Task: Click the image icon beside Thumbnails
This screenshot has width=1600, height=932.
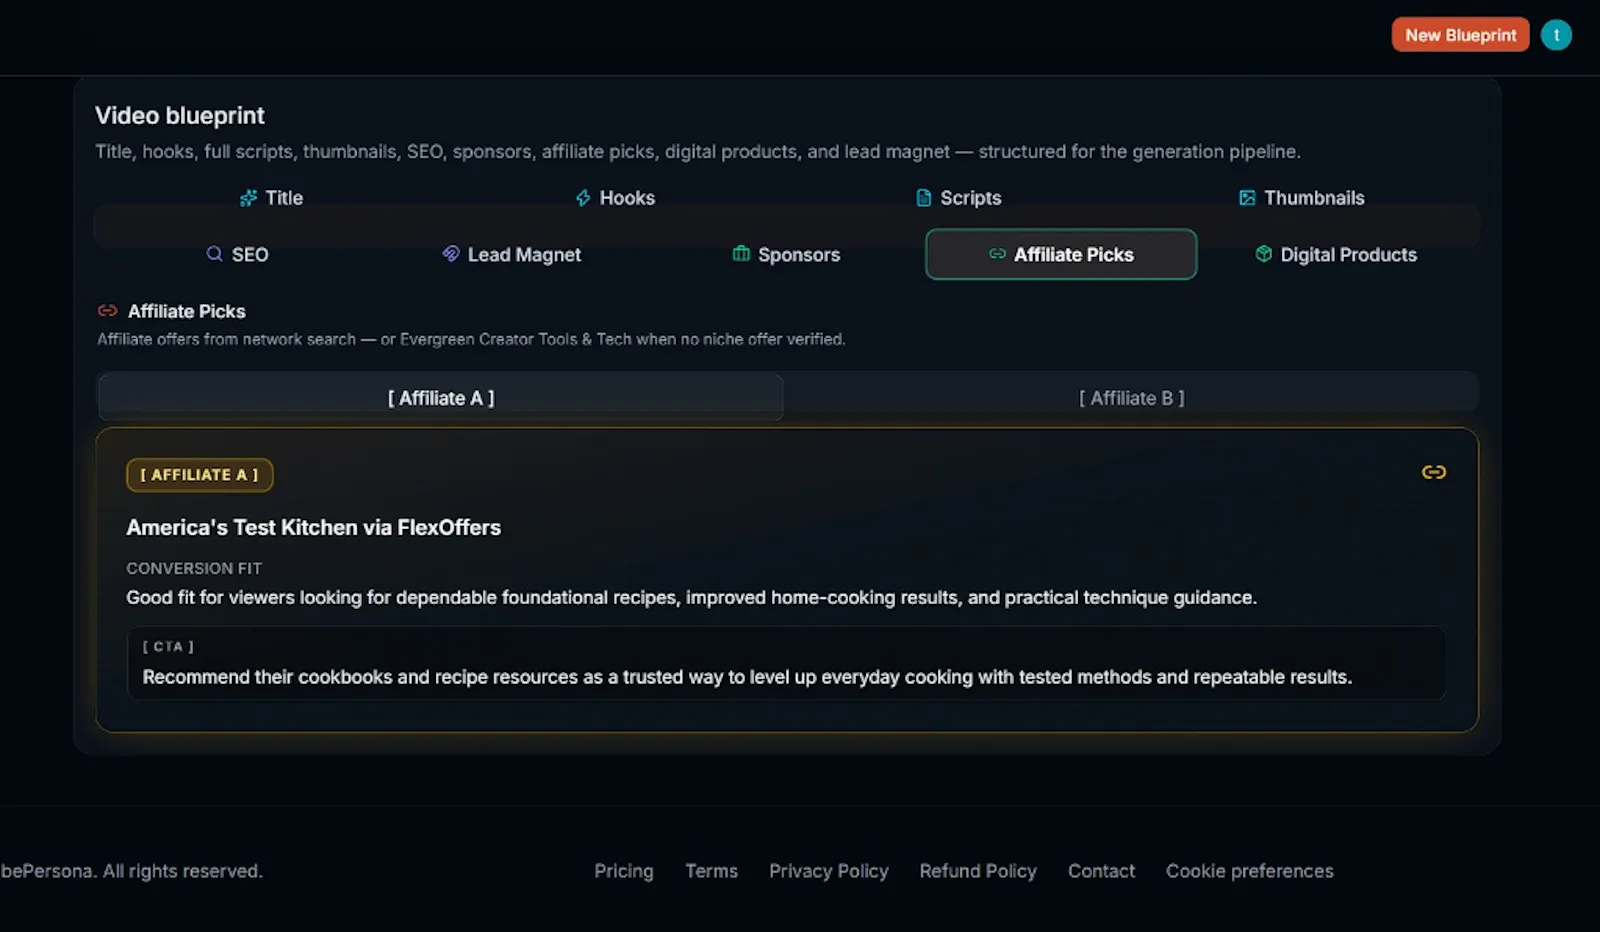Action: 1247,198
